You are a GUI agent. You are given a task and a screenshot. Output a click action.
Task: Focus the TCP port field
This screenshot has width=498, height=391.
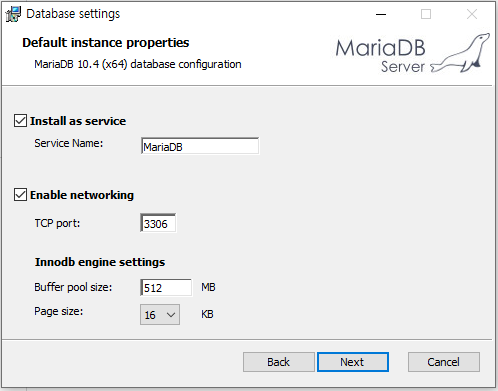(158, 223)
